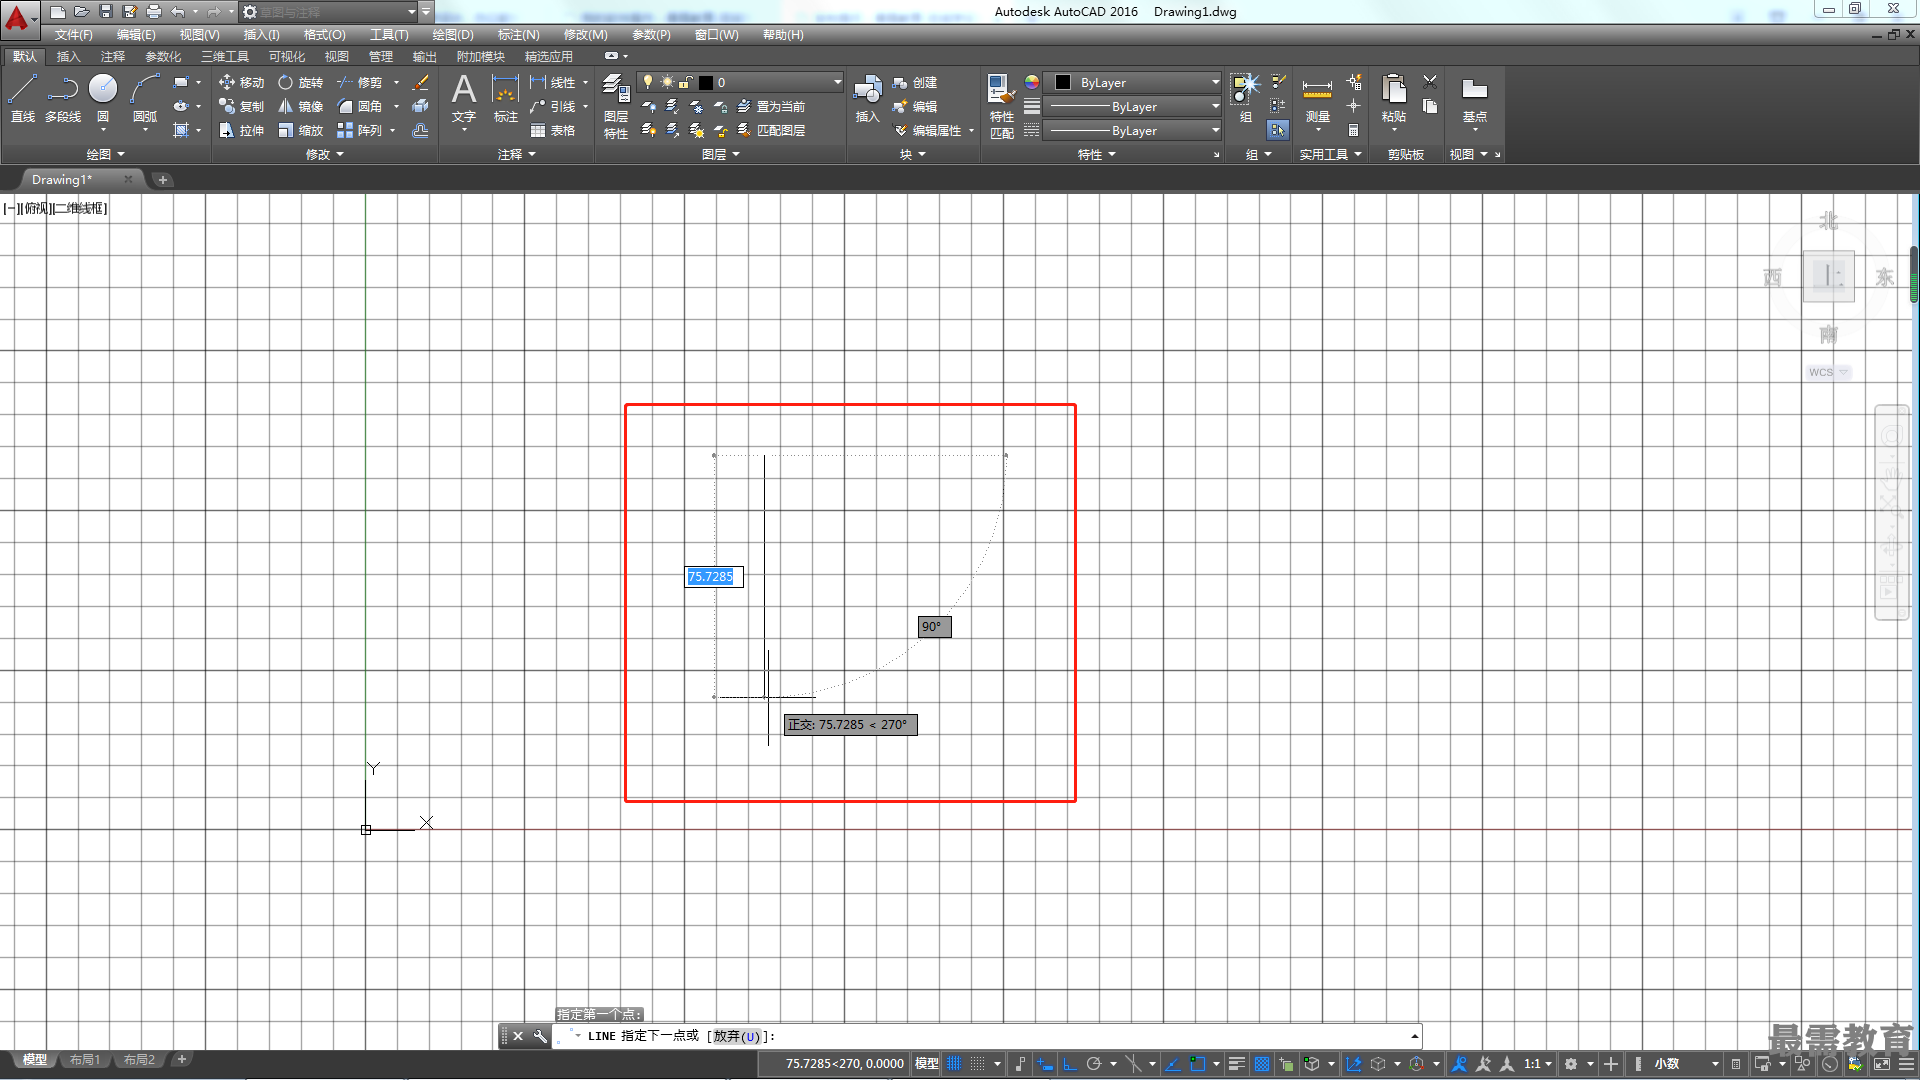The width and height of the screenshot is (1920, 1080).
Task: Toggle polar tracking in status bar
Action: (x=1093, y=1064)
